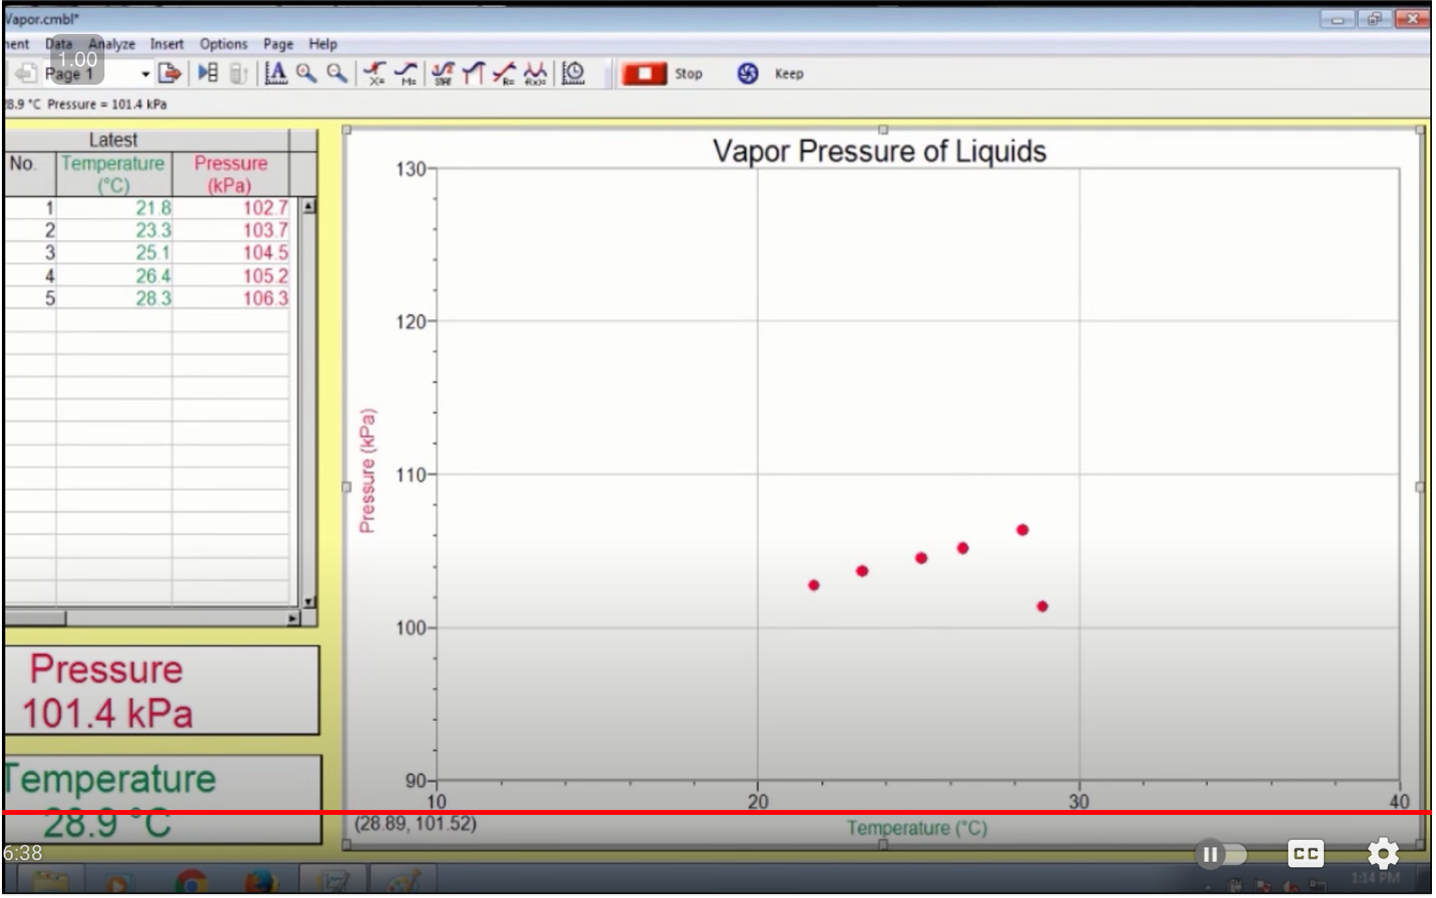
Task: Enable the Examine (X=) tool
Action: (375, 73)
